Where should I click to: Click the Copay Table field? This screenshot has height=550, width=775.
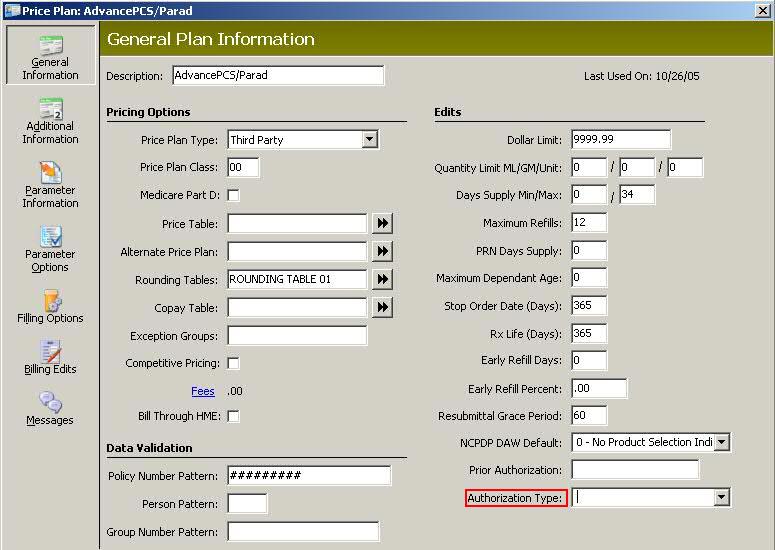pos(297,307)
